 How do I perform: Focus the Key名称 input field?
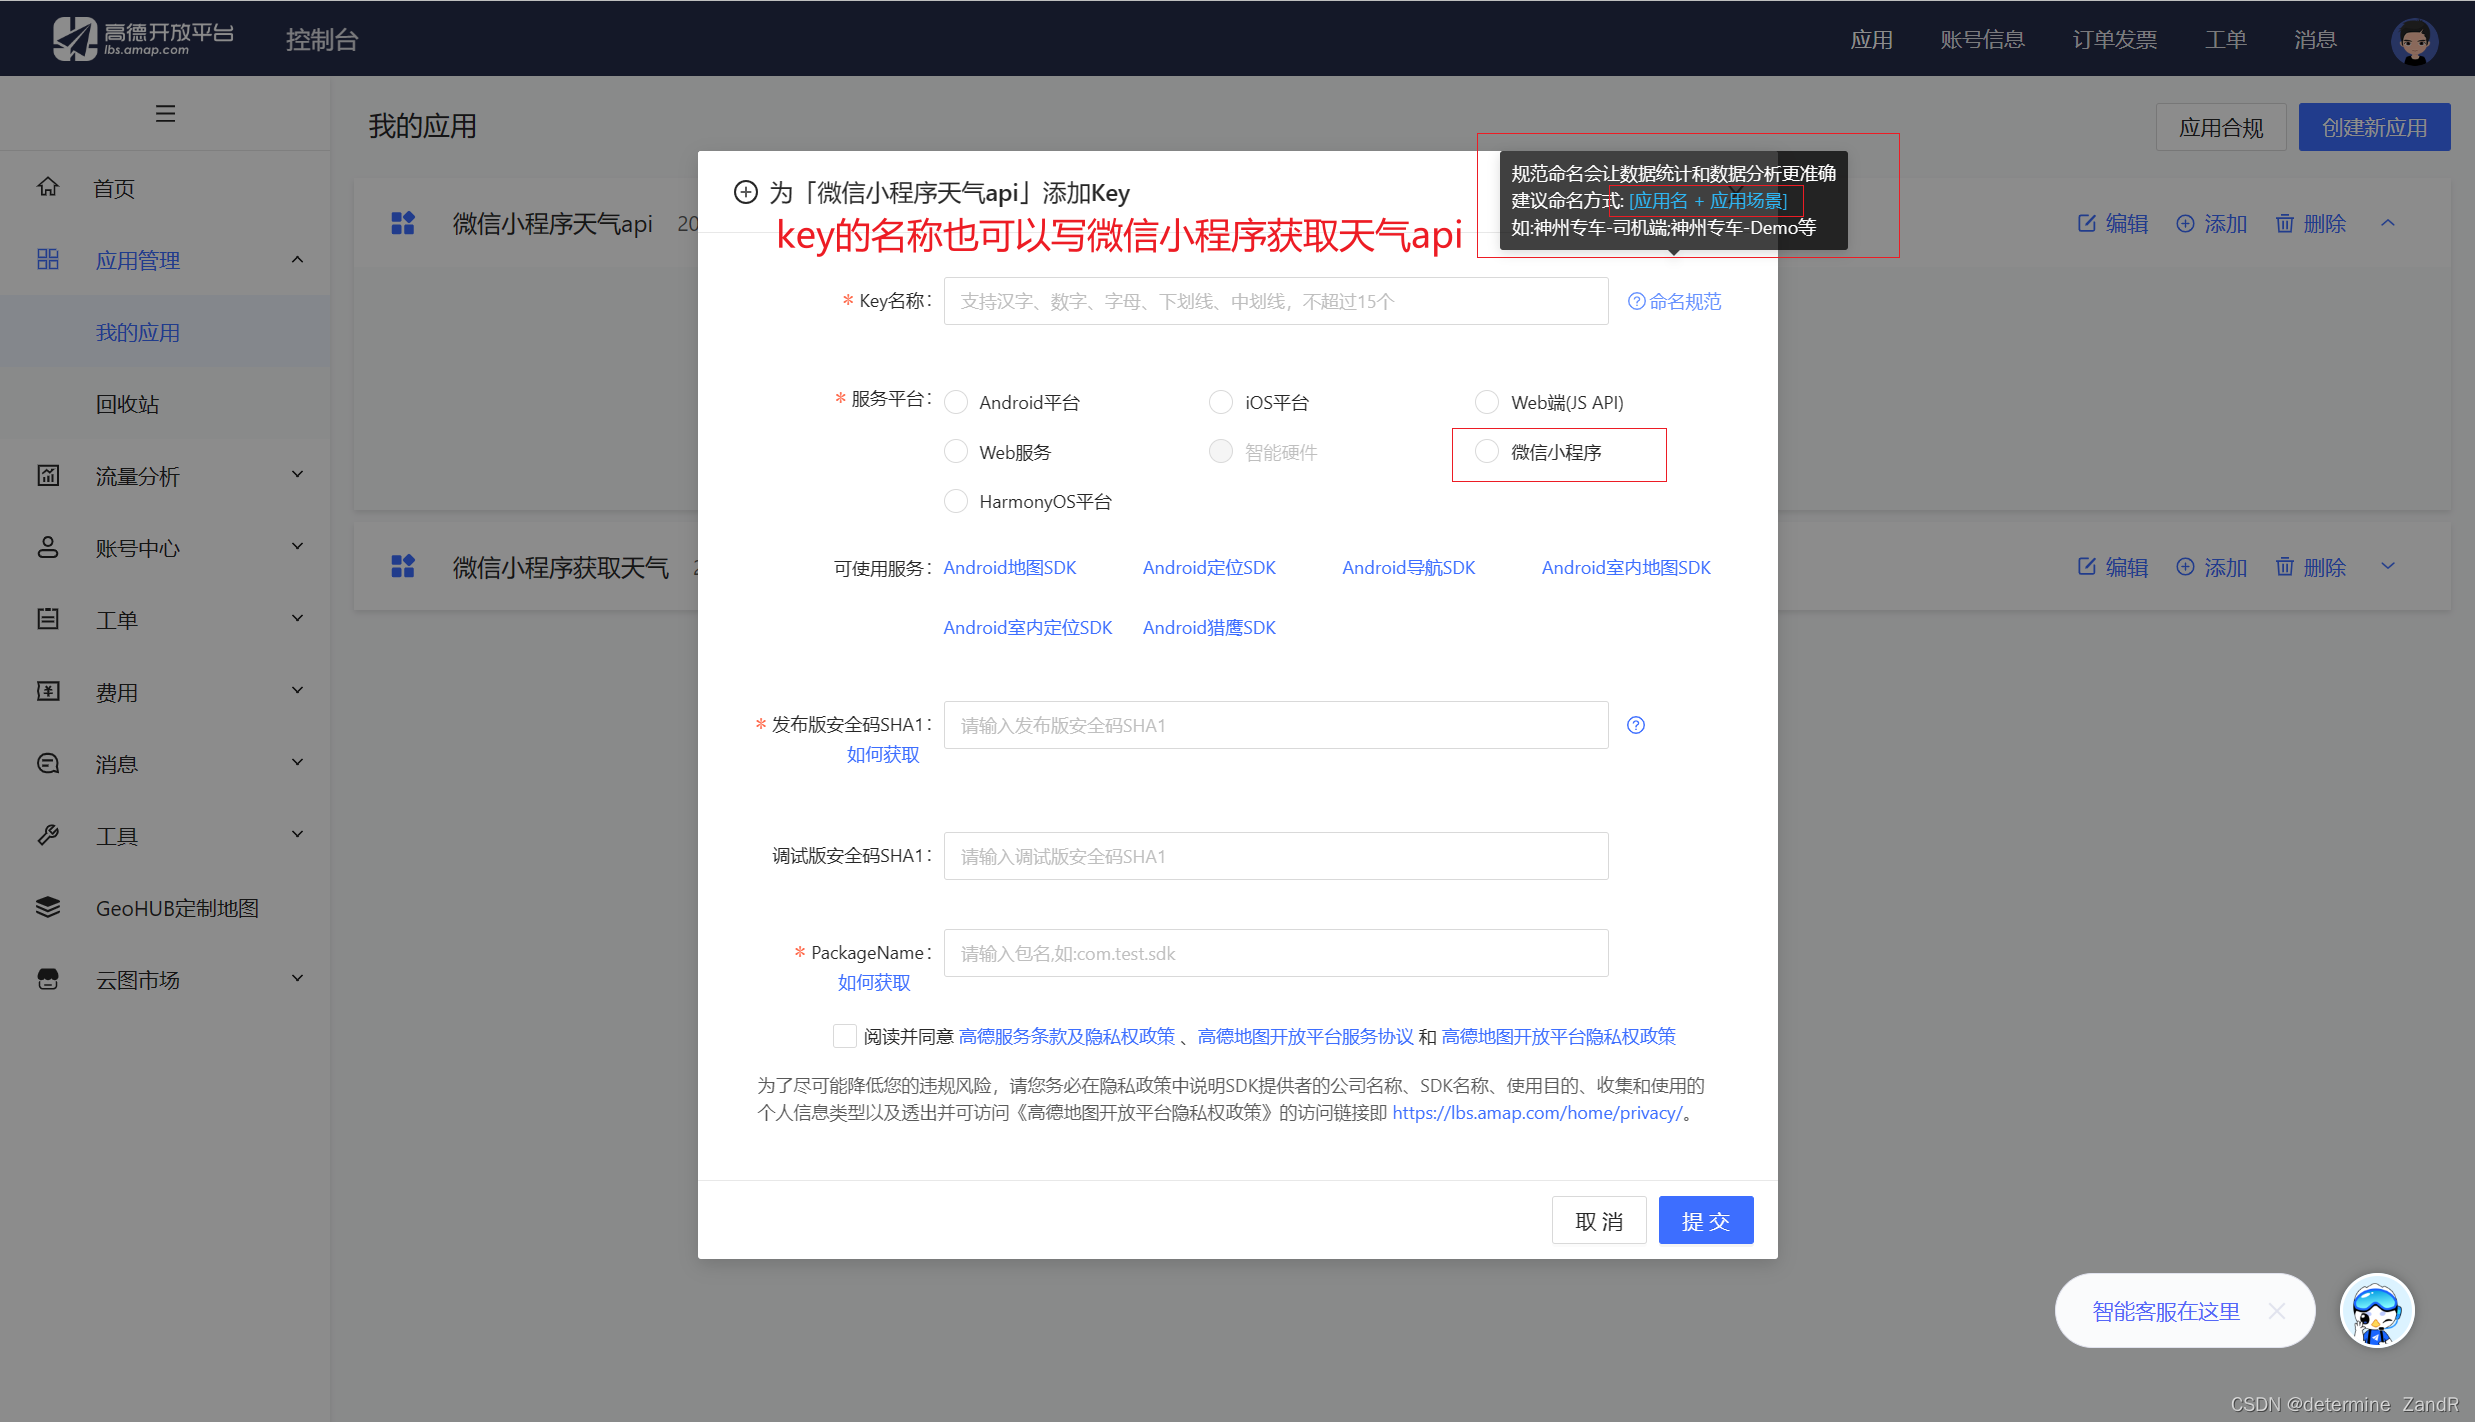point(1276,301)
